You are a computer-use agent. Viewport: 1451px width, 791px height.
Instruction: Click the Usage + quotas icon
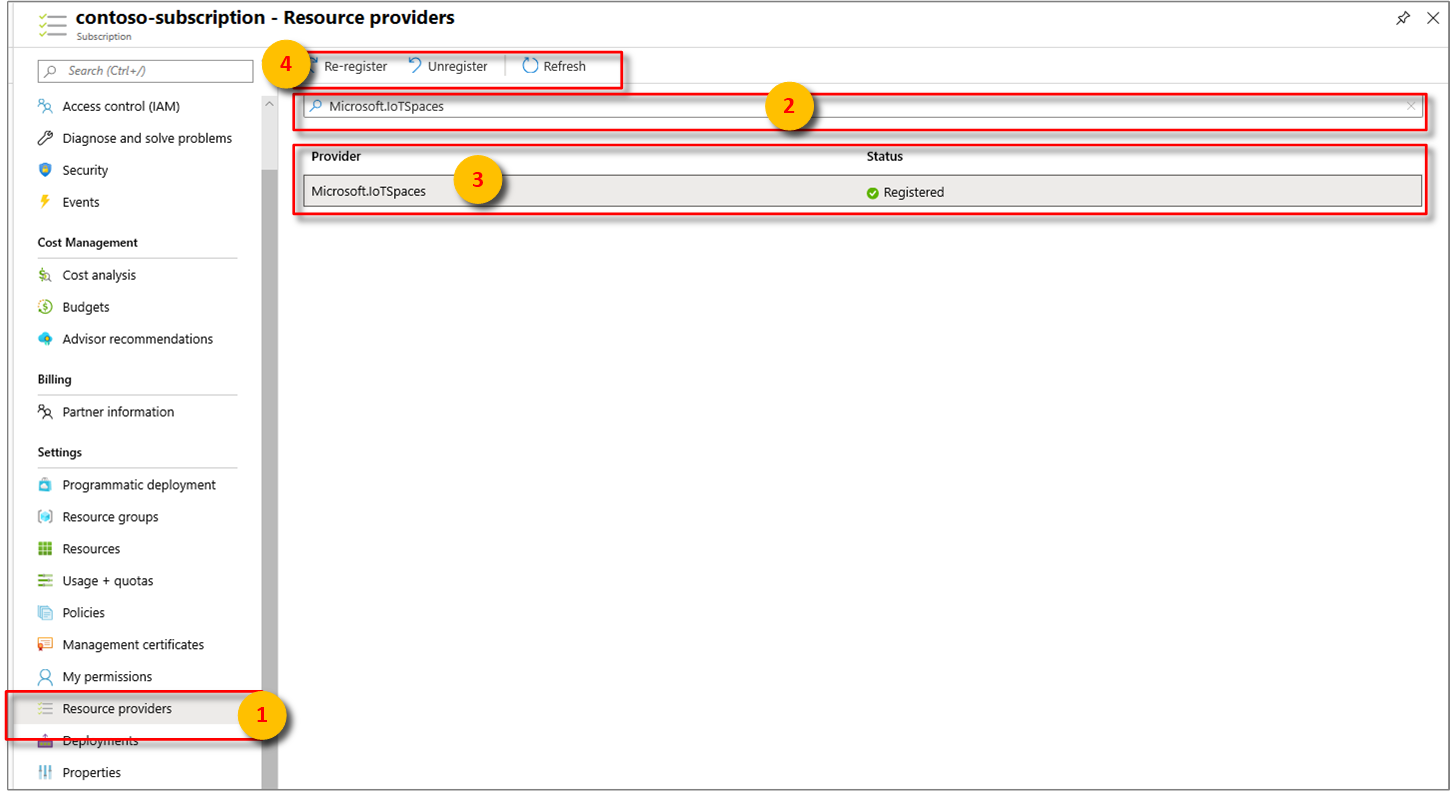coord(45,581)
